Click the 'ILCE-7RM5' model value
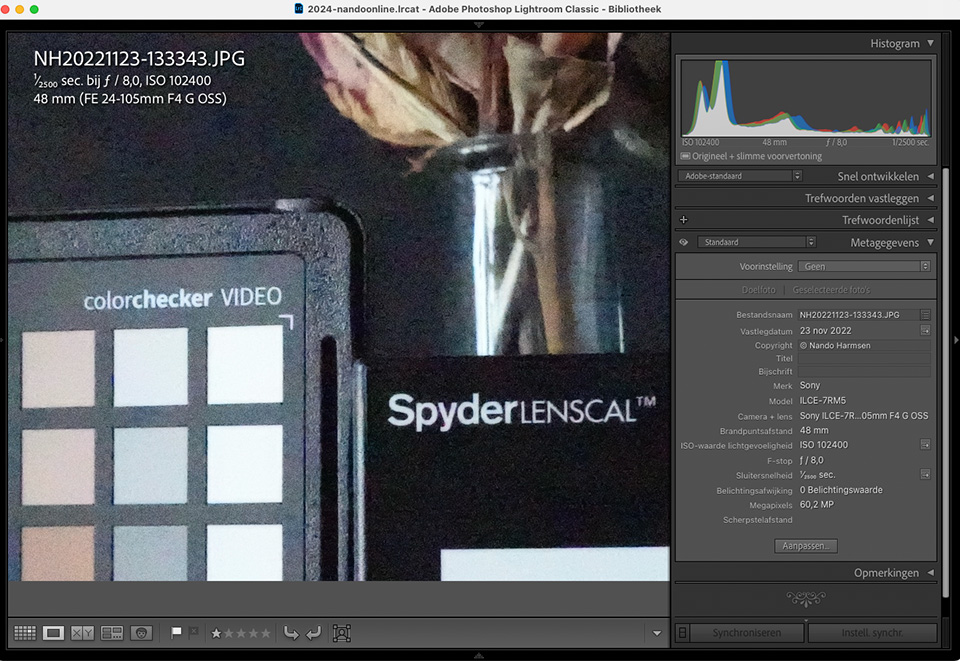This screenshot has height=661, width=960. click(823, 400)
